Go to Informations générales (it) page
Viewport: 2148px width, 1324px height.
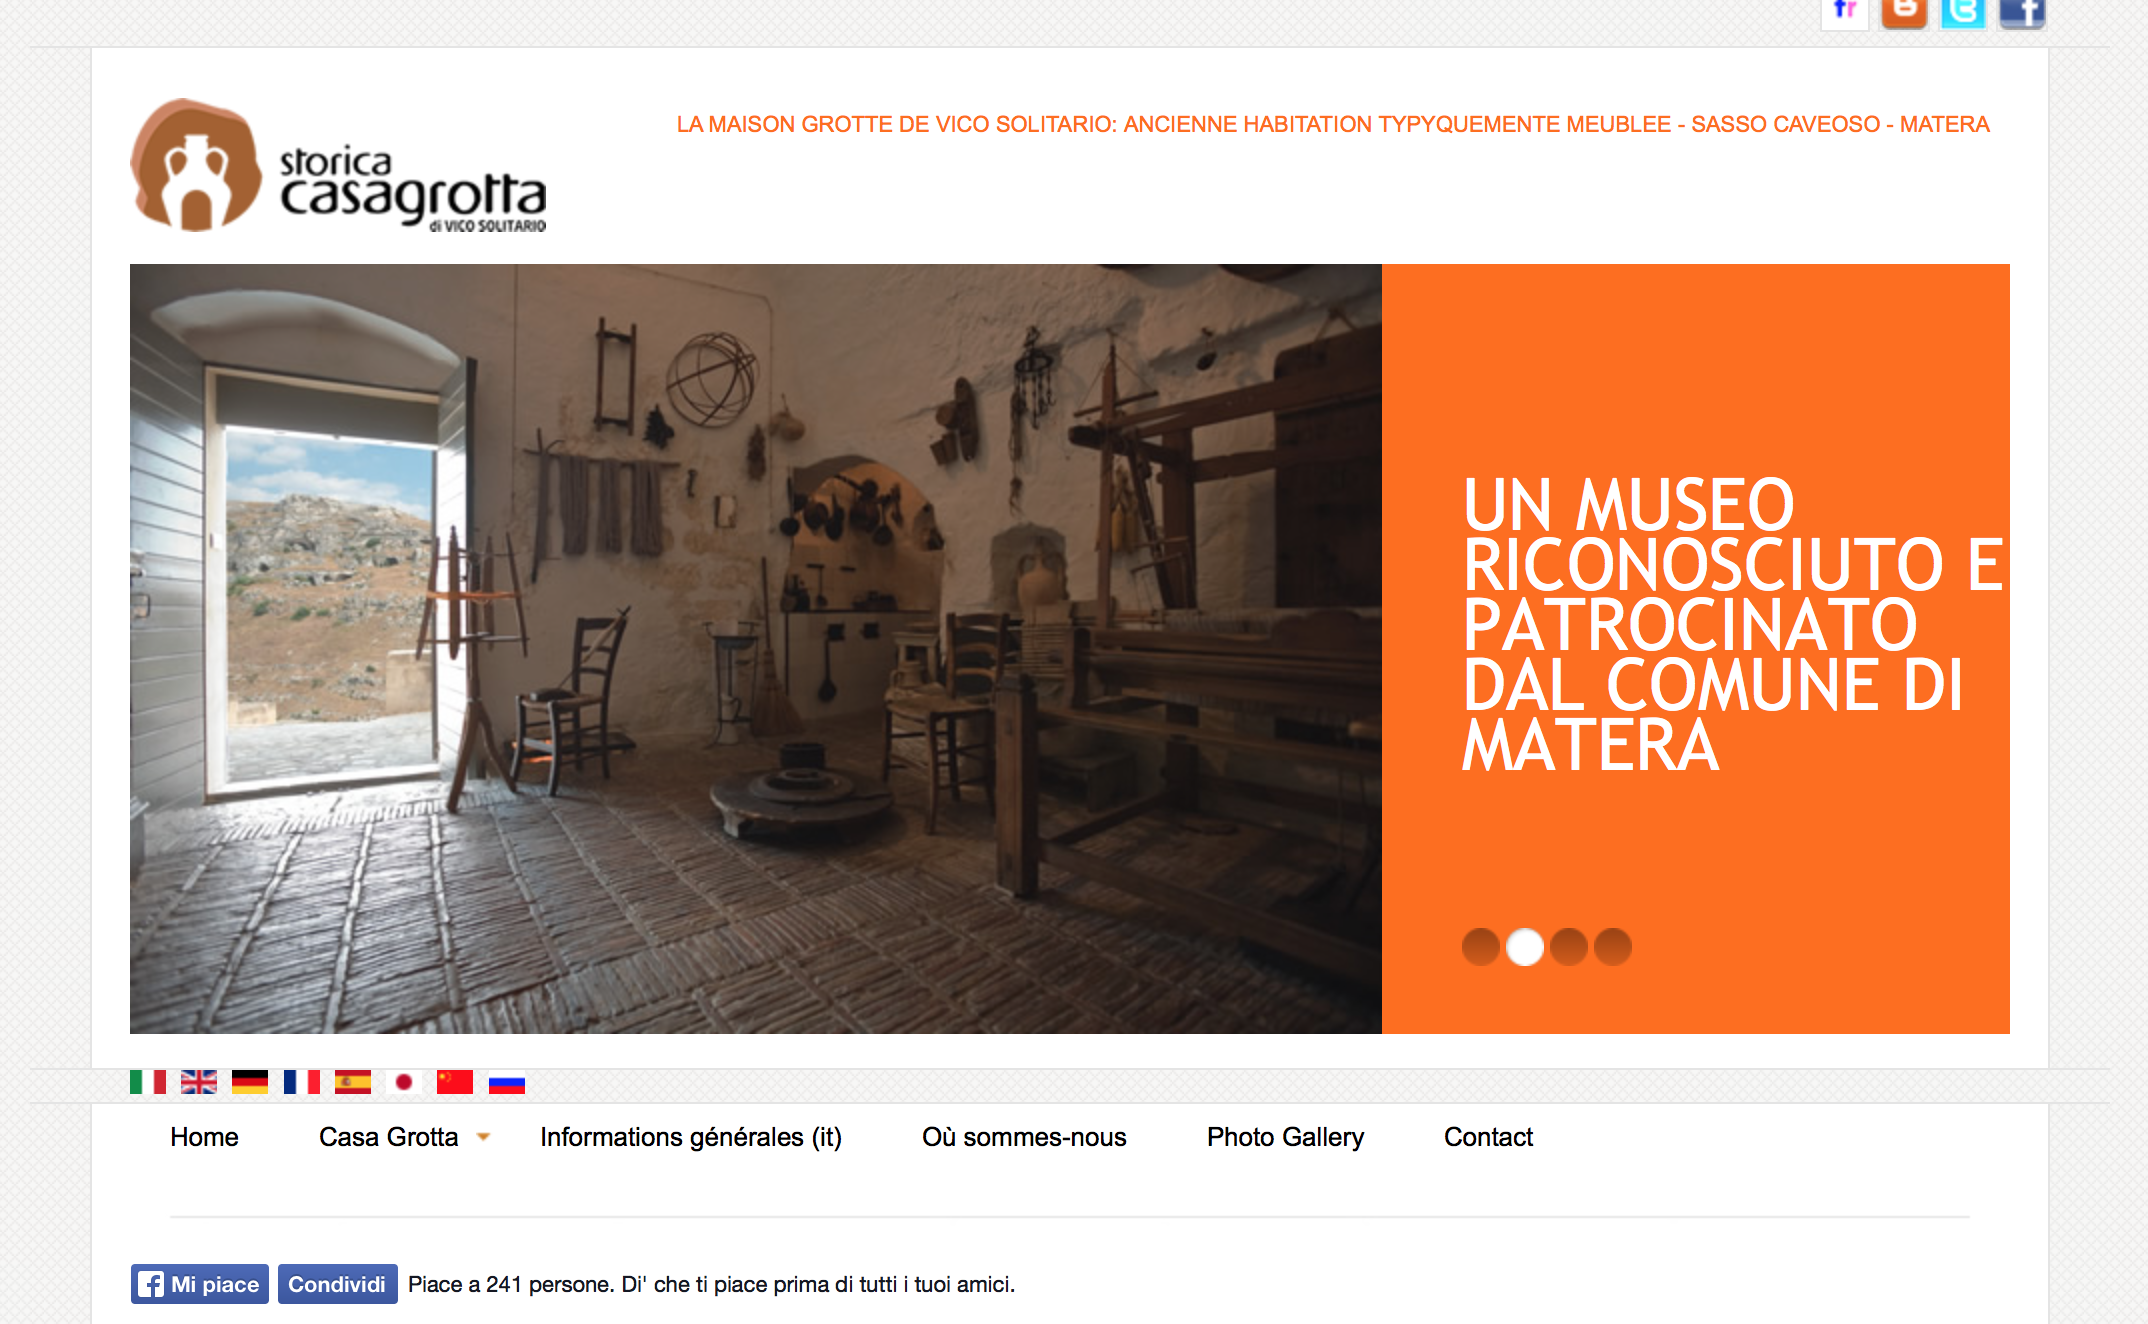[691, 1137]
